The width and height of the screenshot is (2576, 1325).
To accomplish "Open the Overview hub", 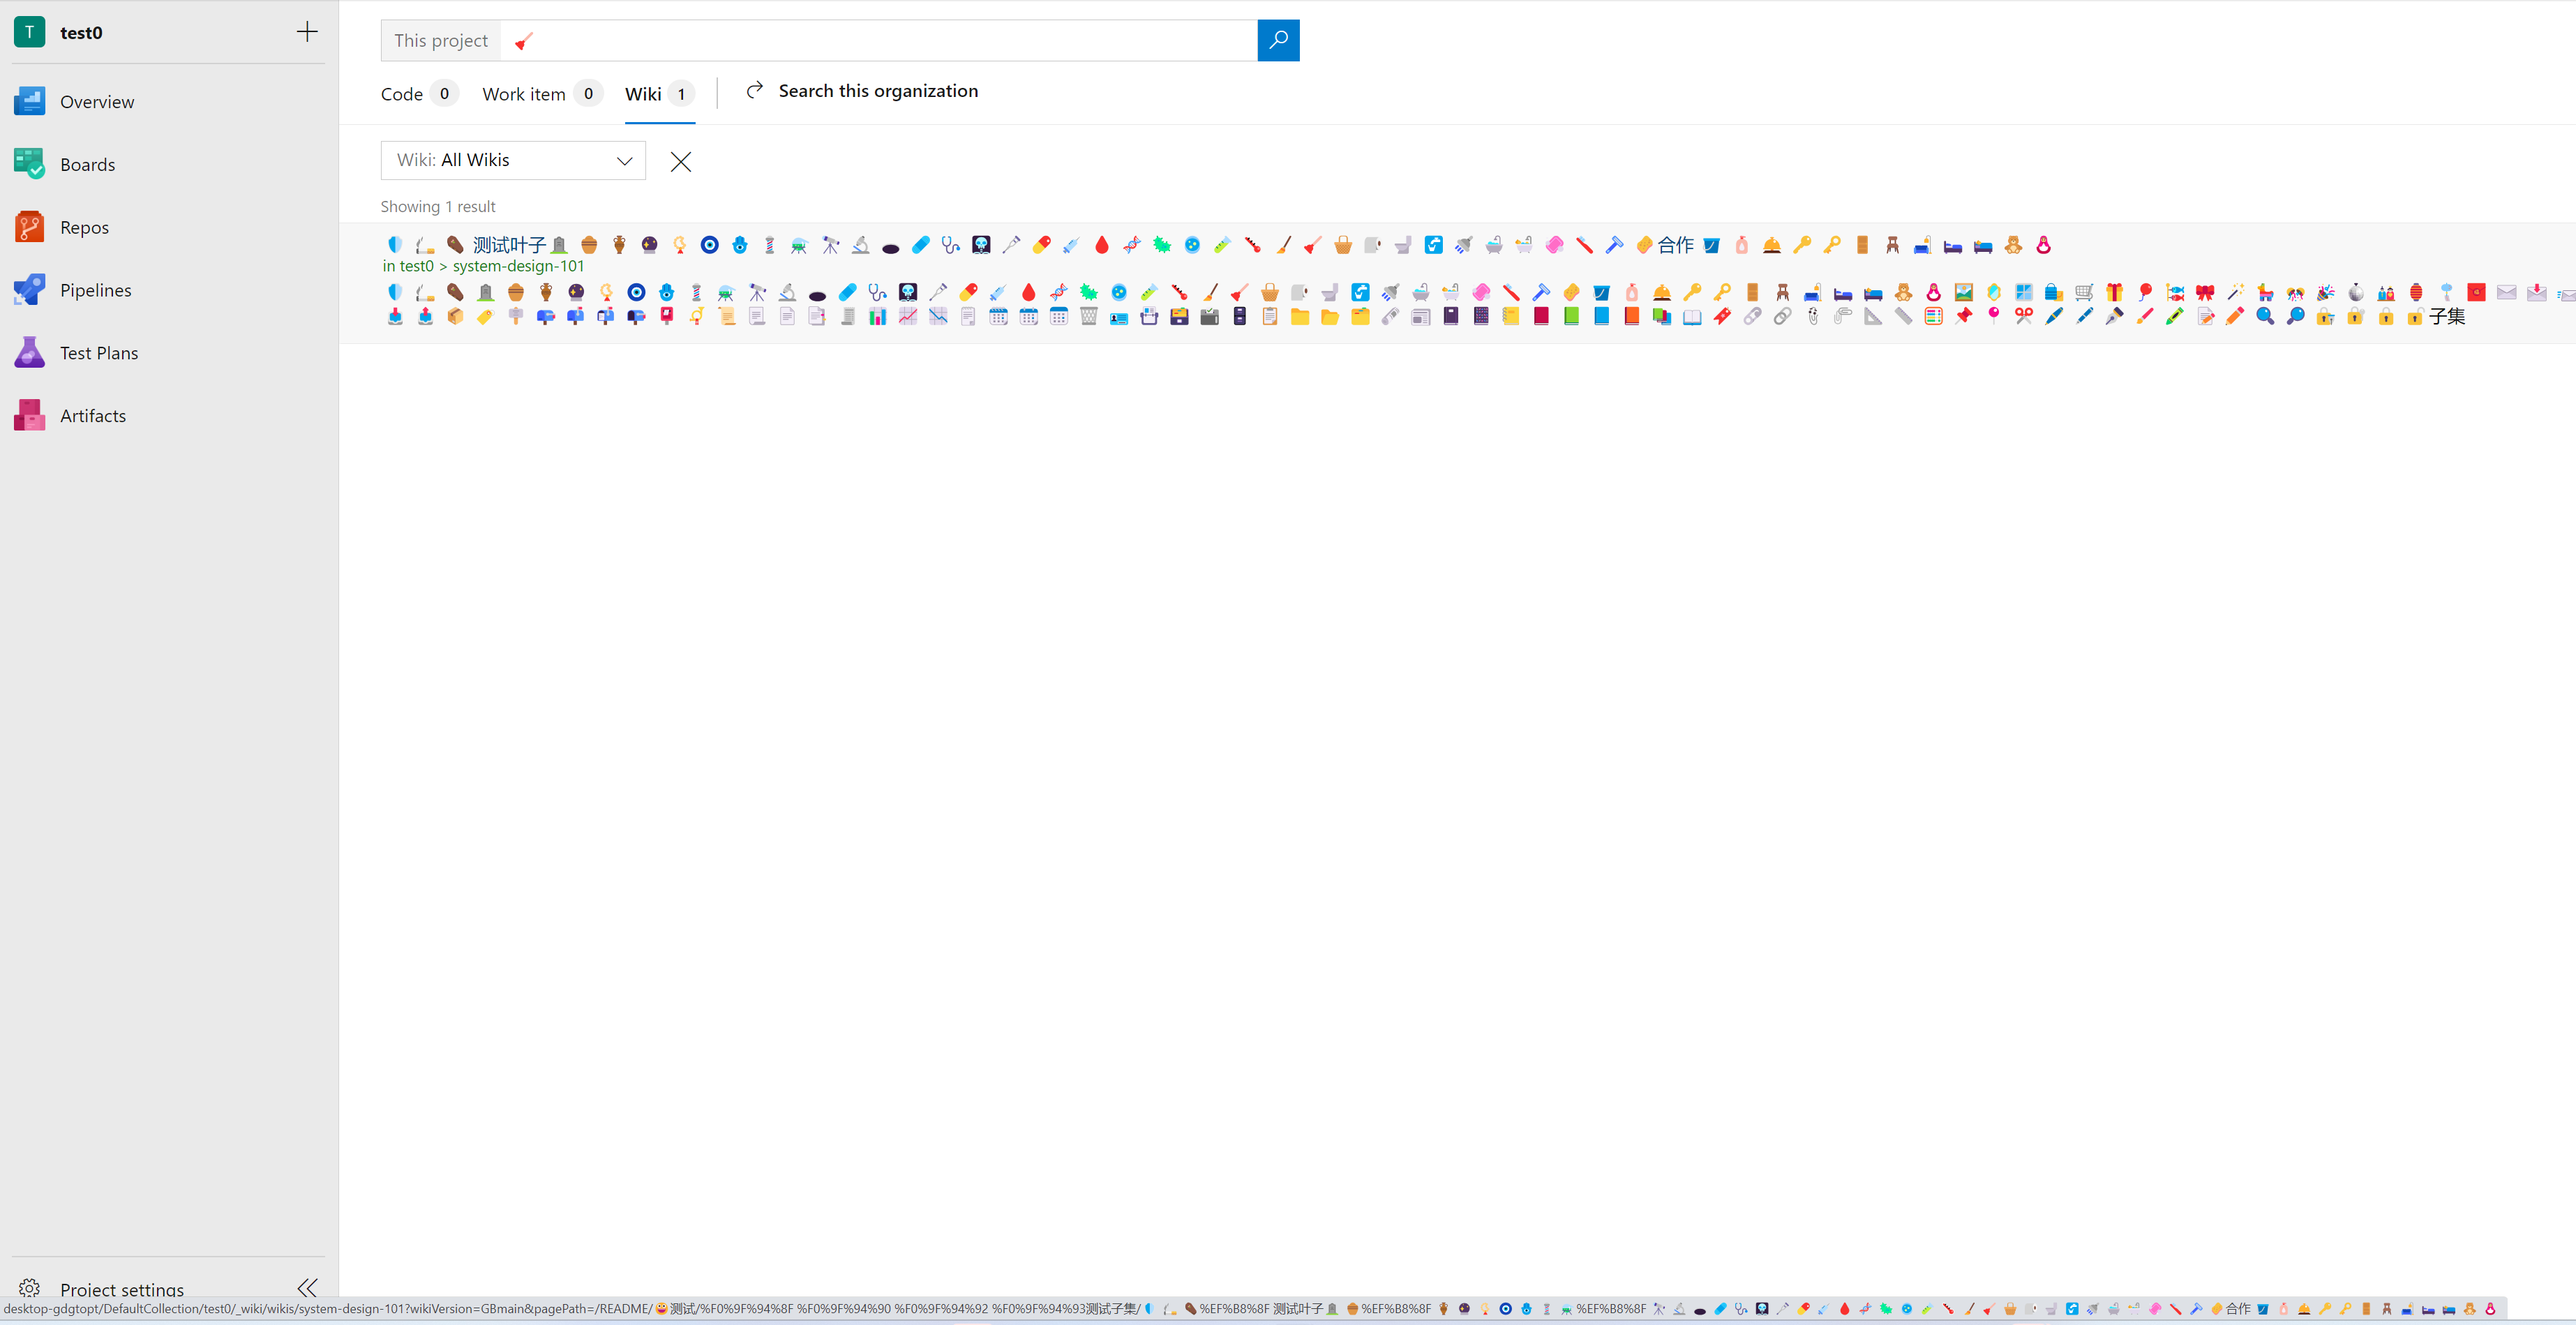I will [x=96, y=102].
